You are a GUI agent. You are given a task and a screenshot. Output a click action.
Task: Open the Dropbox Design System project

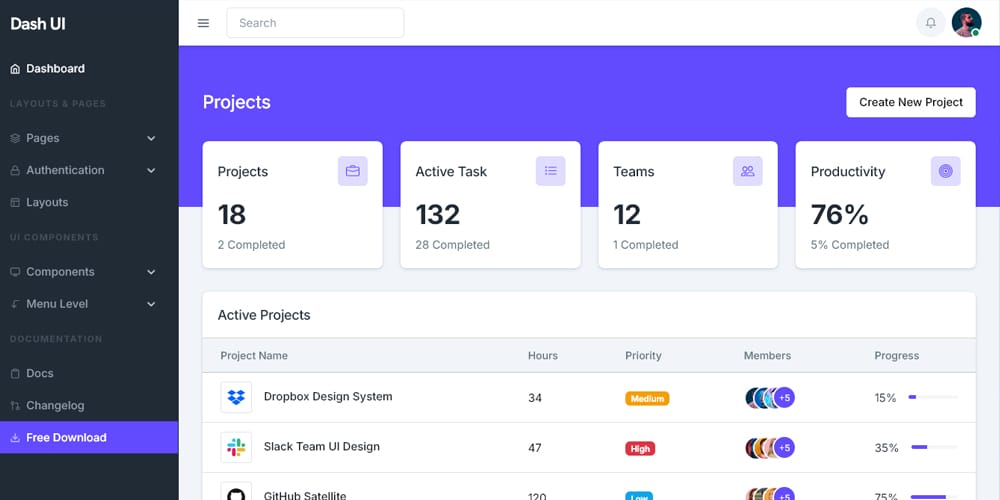tap(328, 397)
